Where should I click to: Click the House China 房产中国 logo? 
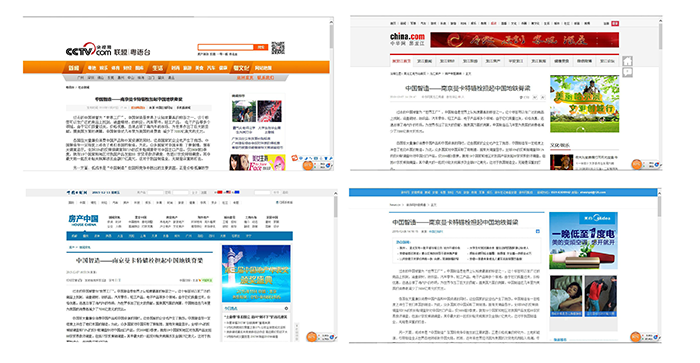83,221
